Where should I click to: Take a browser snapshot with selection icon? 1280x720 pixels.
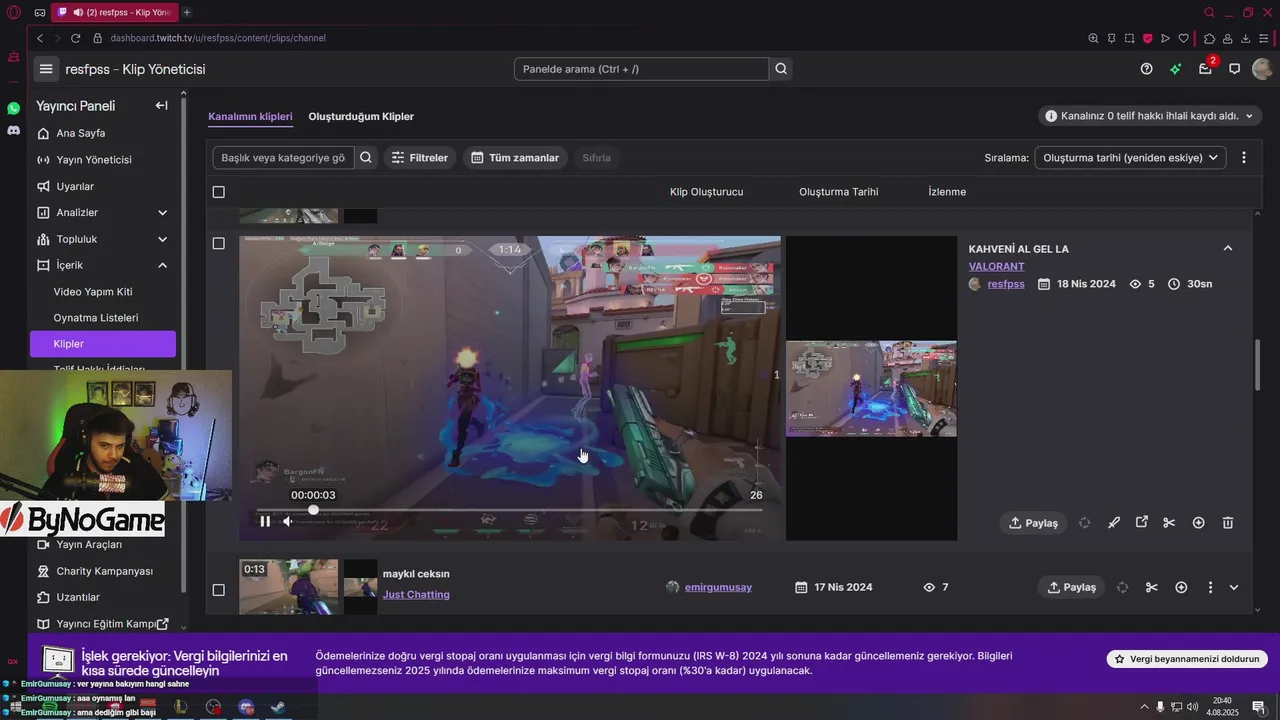[x=1129, y=38]
